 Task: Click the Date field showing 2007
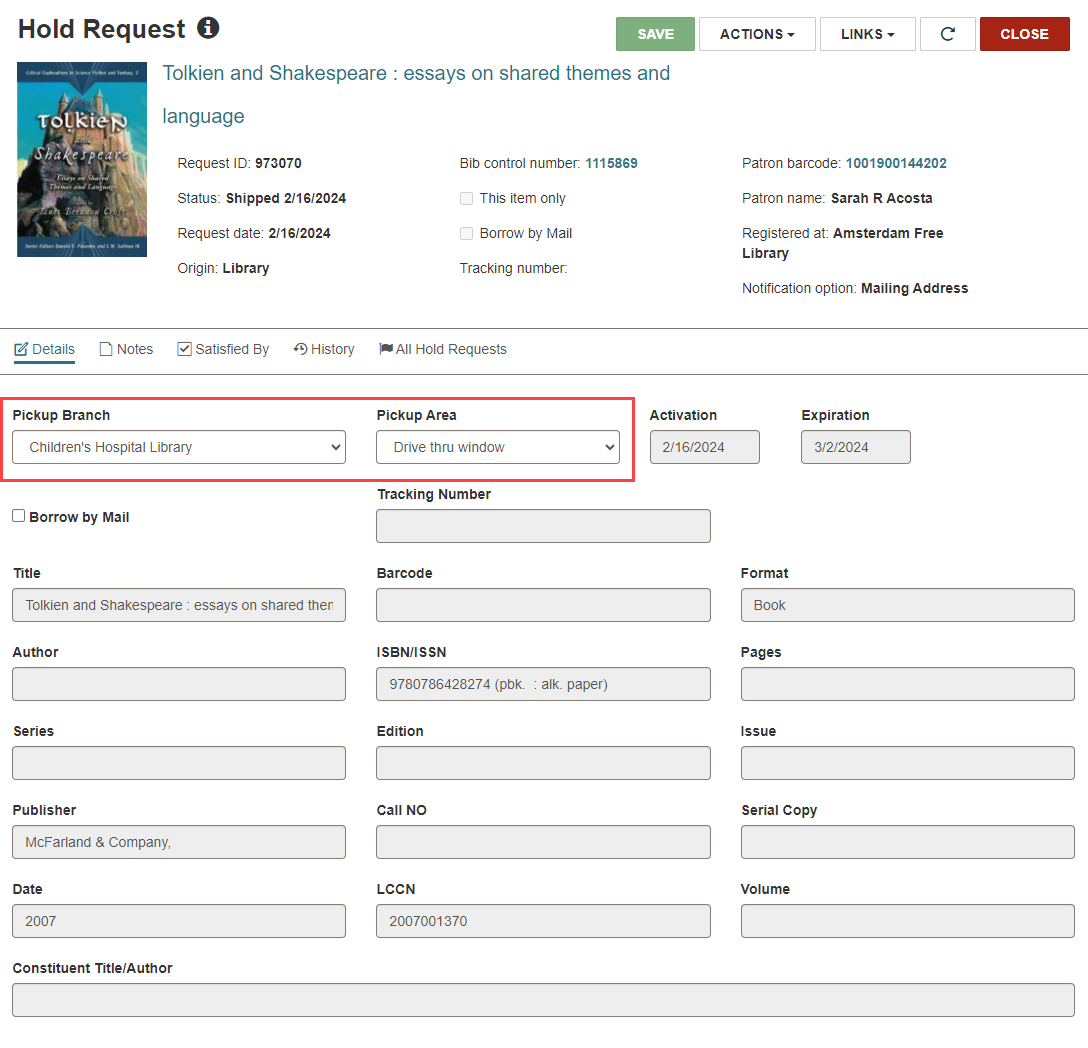pyautogui.click(x=179, y=921)
